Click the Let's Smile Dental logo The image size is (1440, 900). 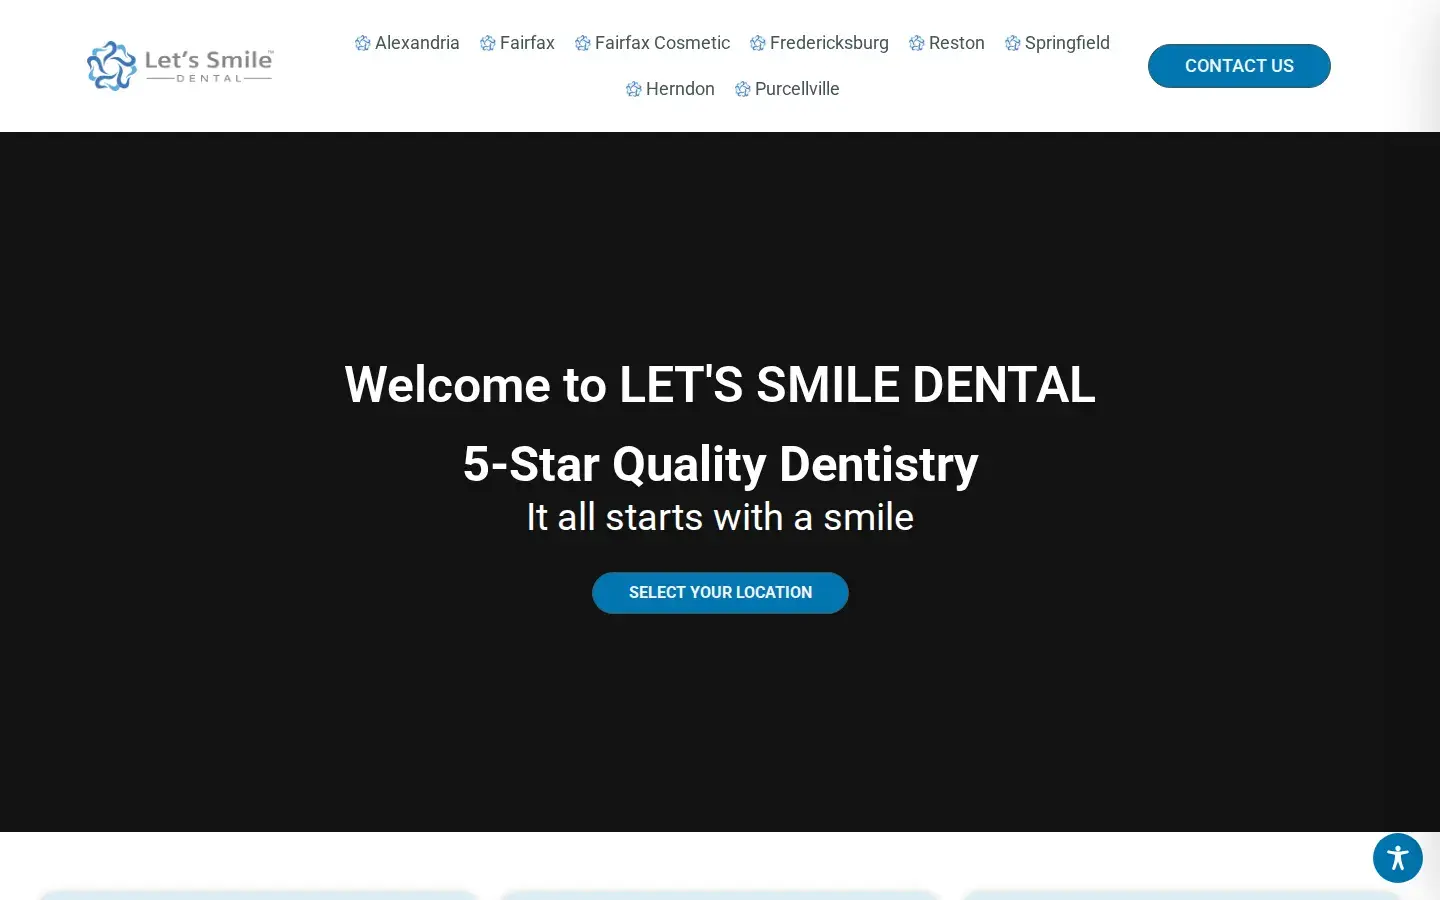coord(180,66)
